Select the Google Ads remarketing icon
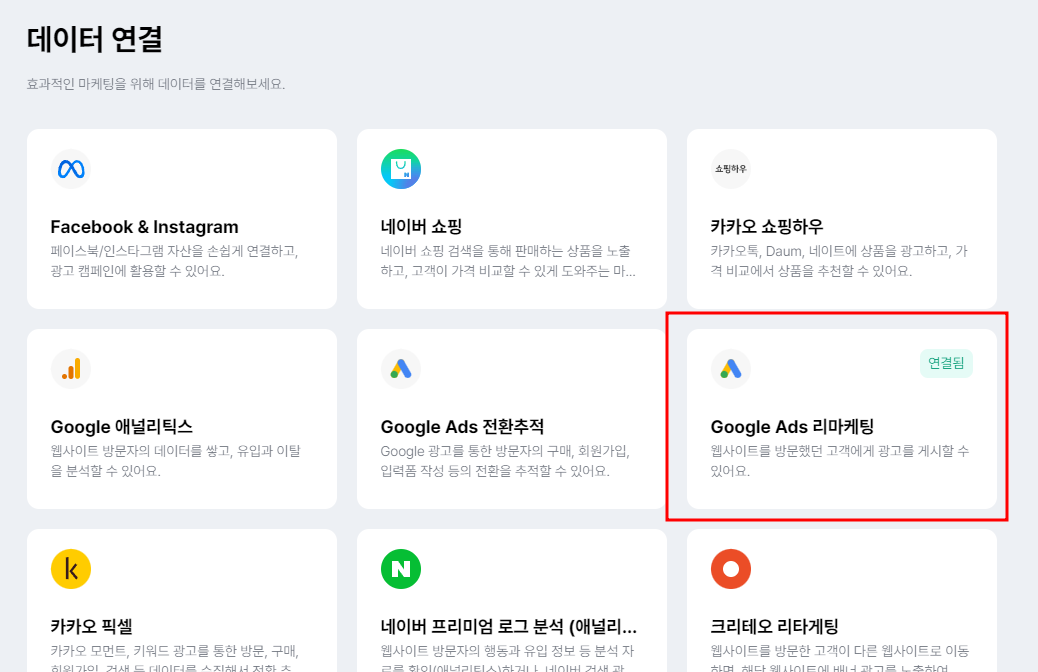 [731, 369]
